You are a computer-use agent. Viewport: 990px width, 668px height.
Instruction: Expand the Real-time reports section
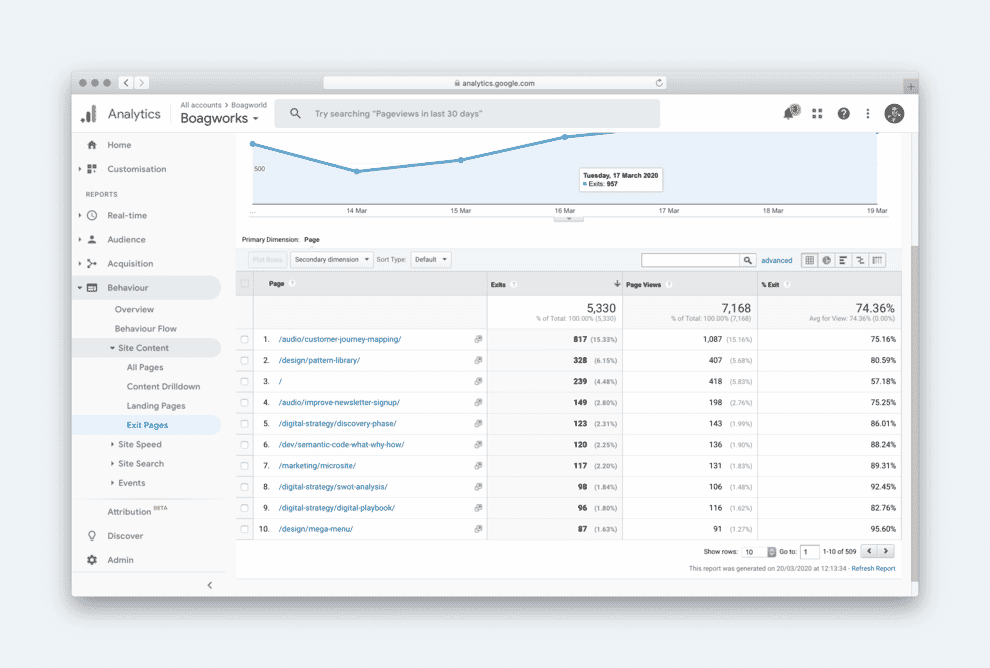coord(80,215)
